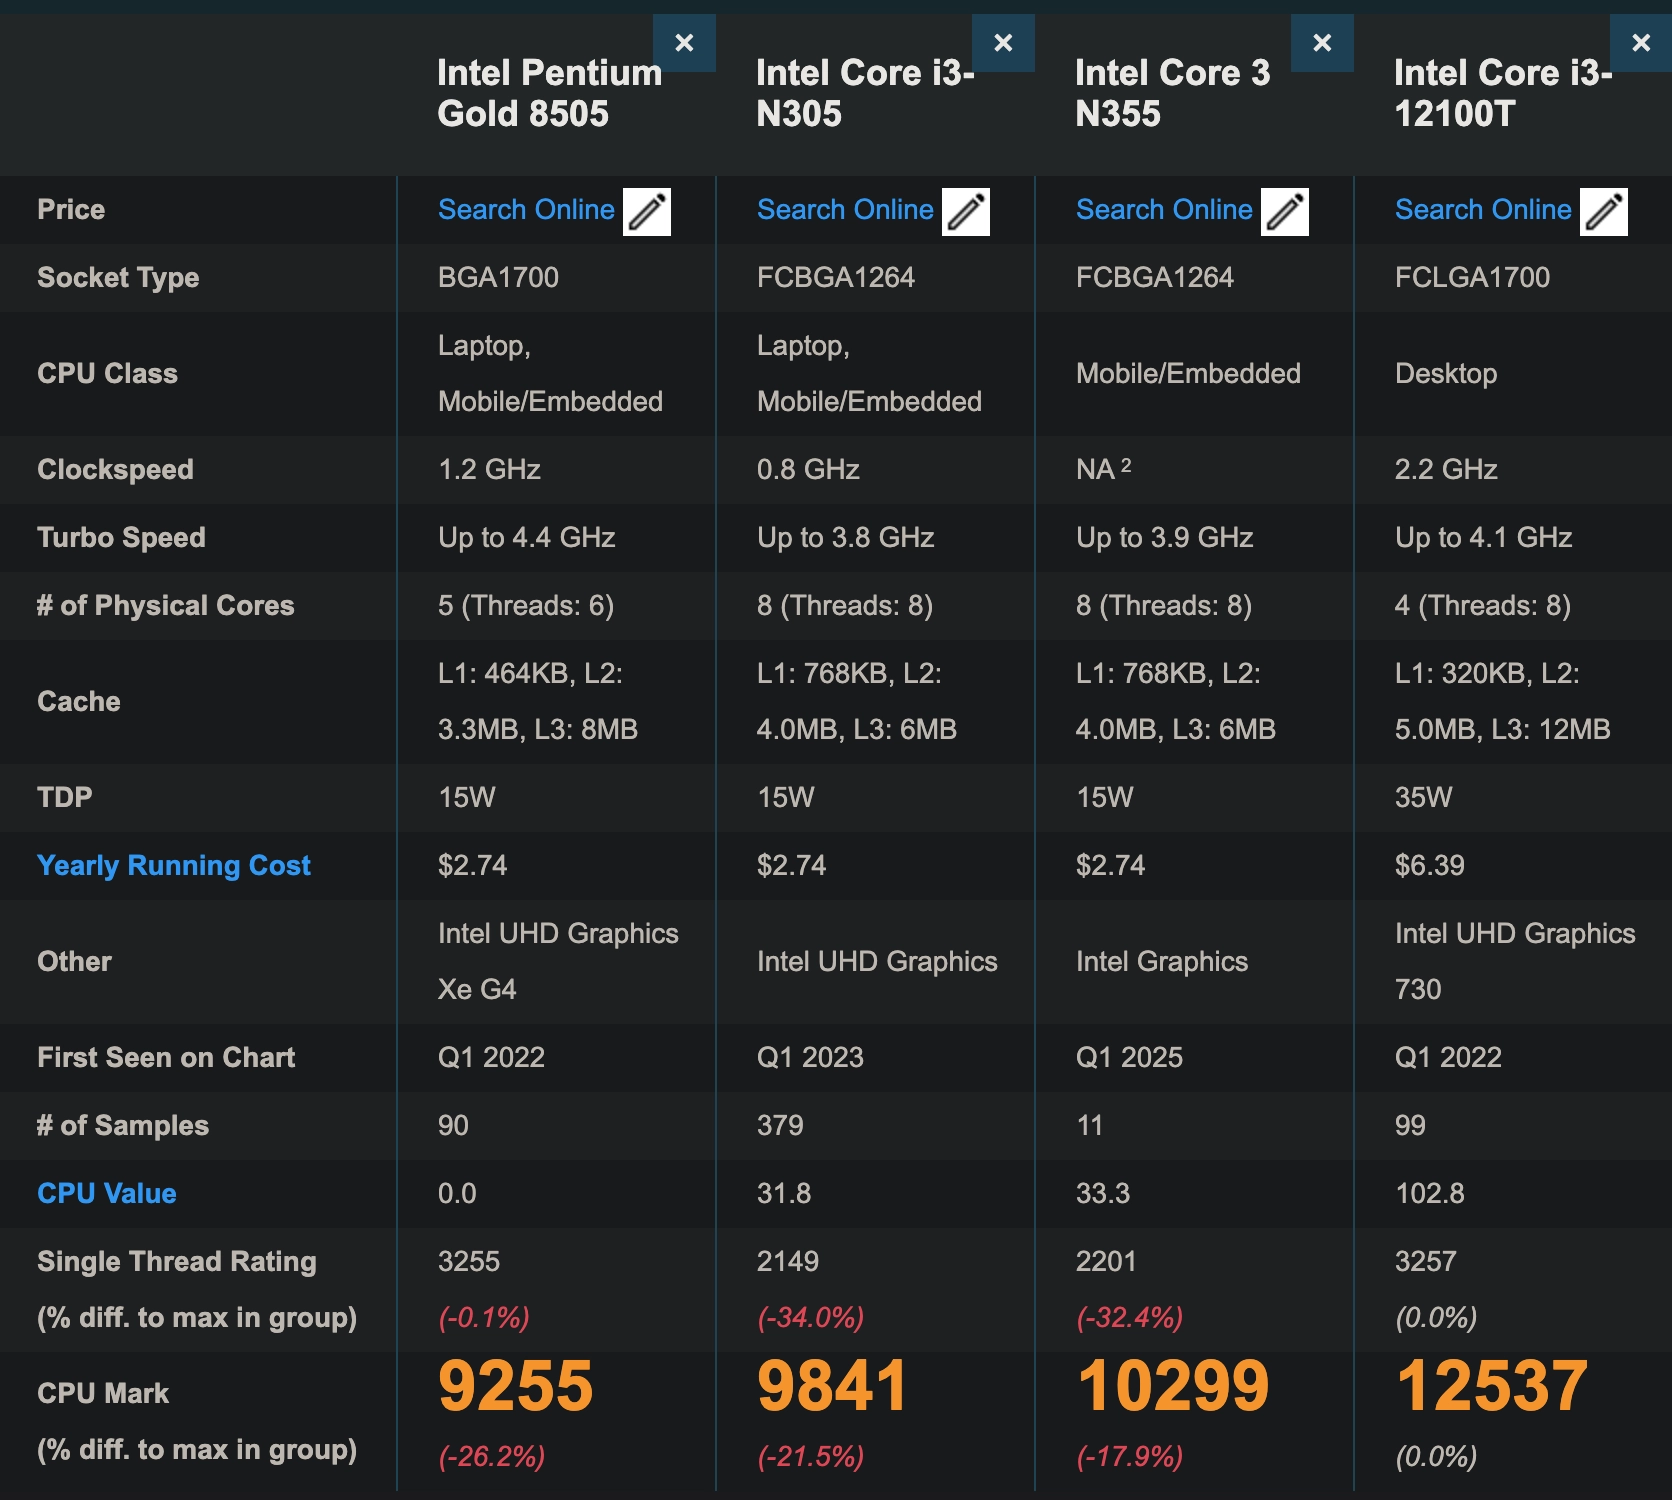1672x1500 pixels.
Task: Click clockspeed value 2.2 GHz
Action: coord(1446,470)
